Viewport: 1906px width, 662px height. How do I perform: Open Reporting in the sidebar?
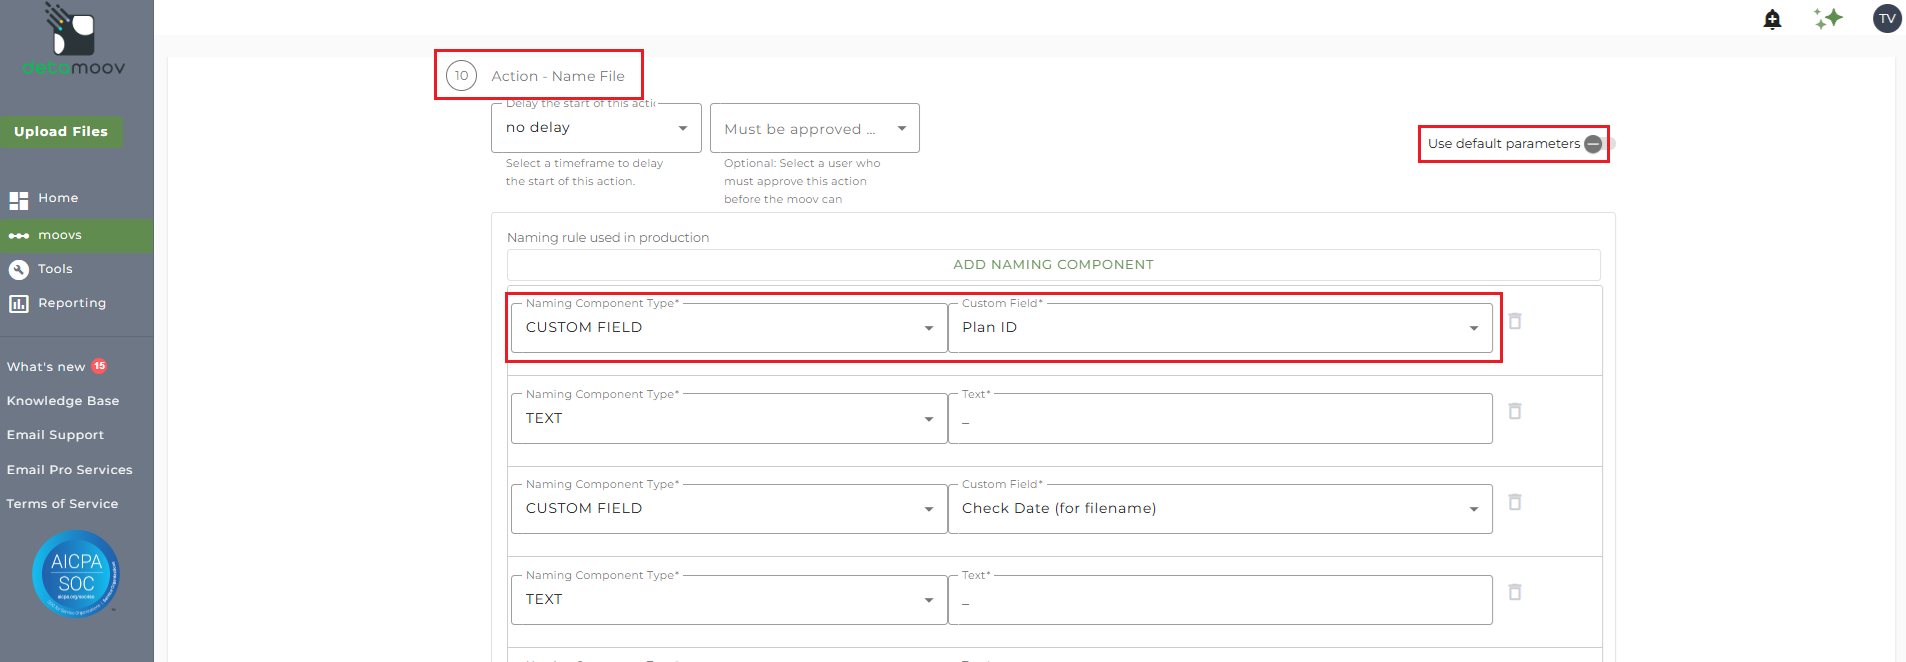click(x=71, y=303)
